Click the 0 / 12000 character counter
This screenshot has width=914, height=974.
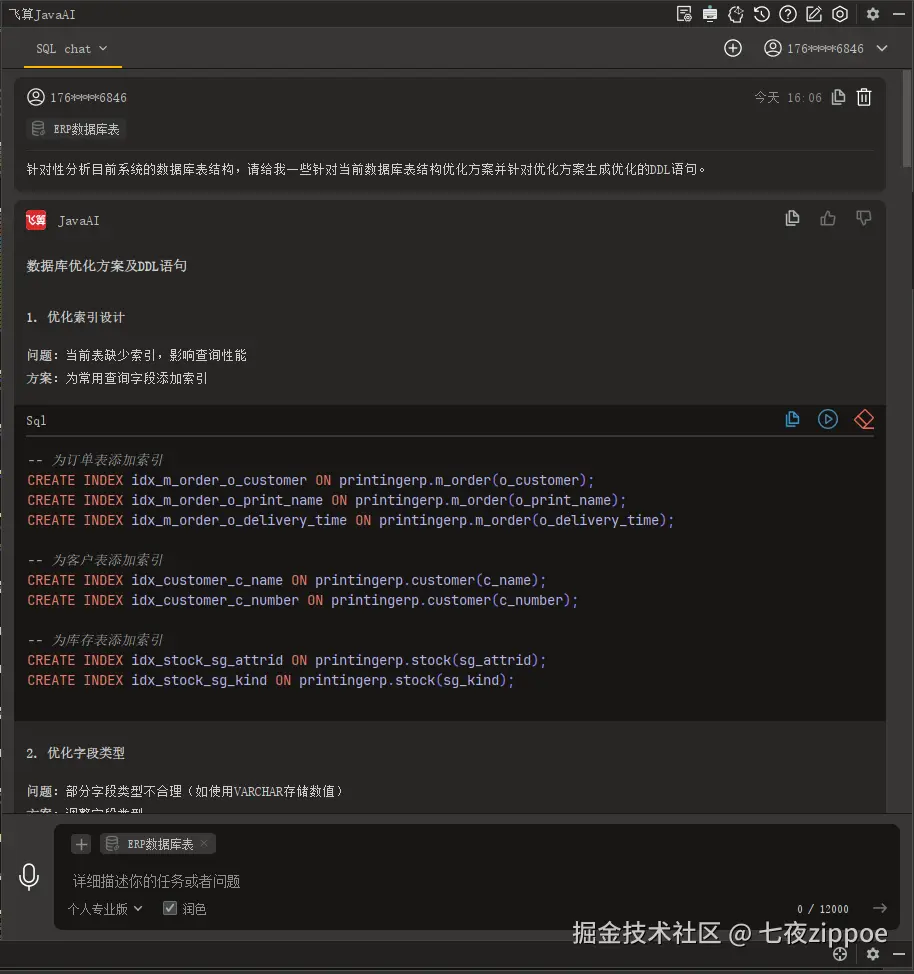click(x=823, y=909)
